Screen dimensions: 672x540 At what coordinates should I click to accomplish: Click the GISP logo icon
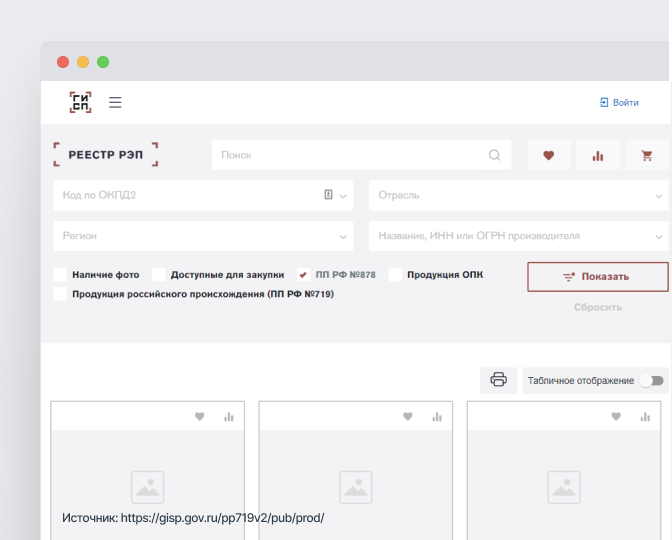(x=80, y=102)
